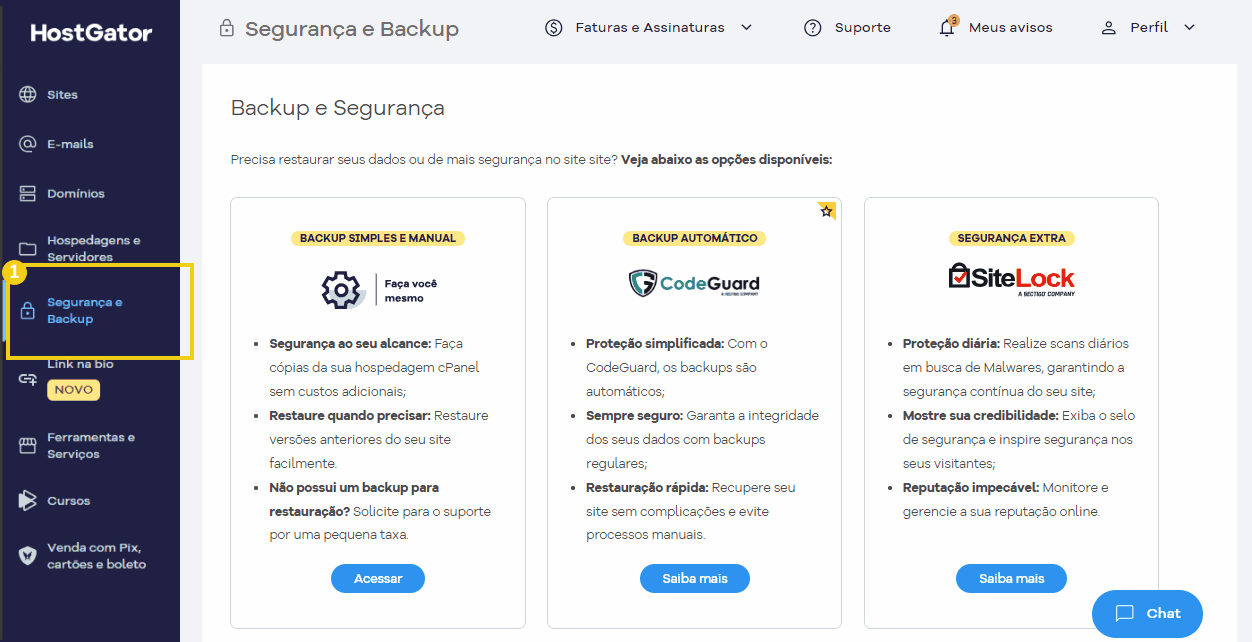Click the store icon beside Ferramentas e Serviços
The width and height of the screenshot is (1252, 642).
tap(28, 446)
